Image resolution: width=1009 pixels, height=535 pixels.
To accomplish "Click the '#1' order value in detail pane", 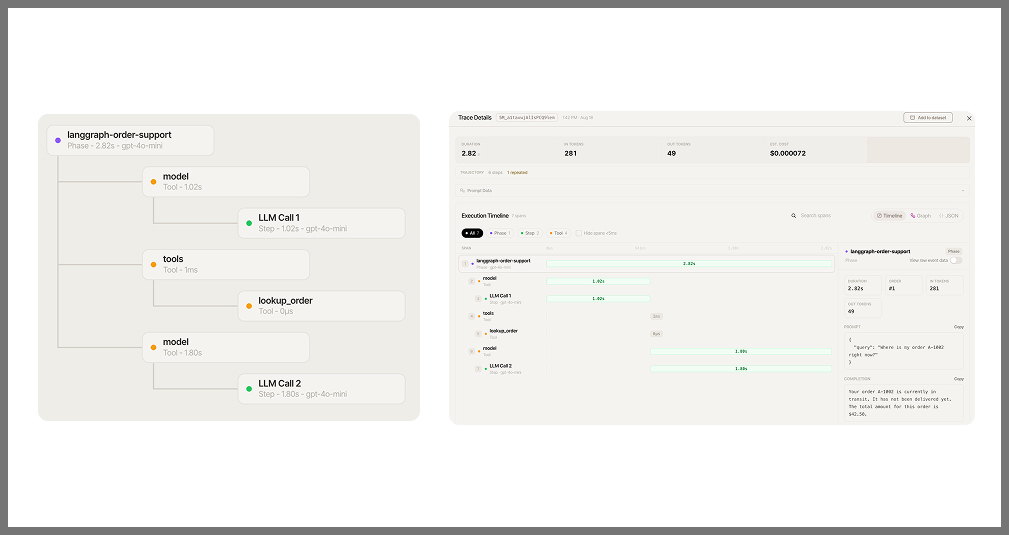I will [x=891, y=288].
